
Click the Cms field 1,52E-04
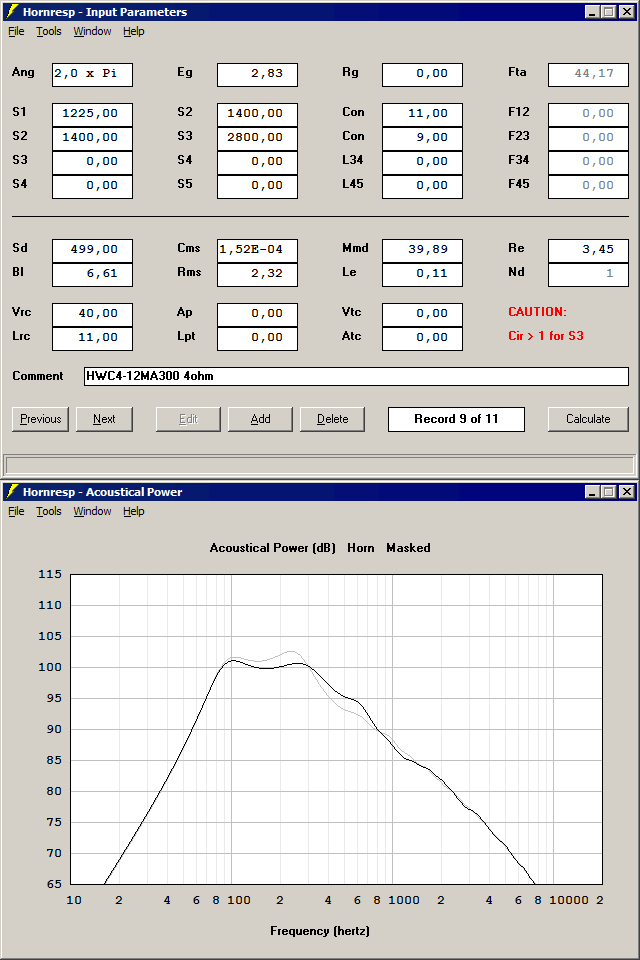point(257,250)
